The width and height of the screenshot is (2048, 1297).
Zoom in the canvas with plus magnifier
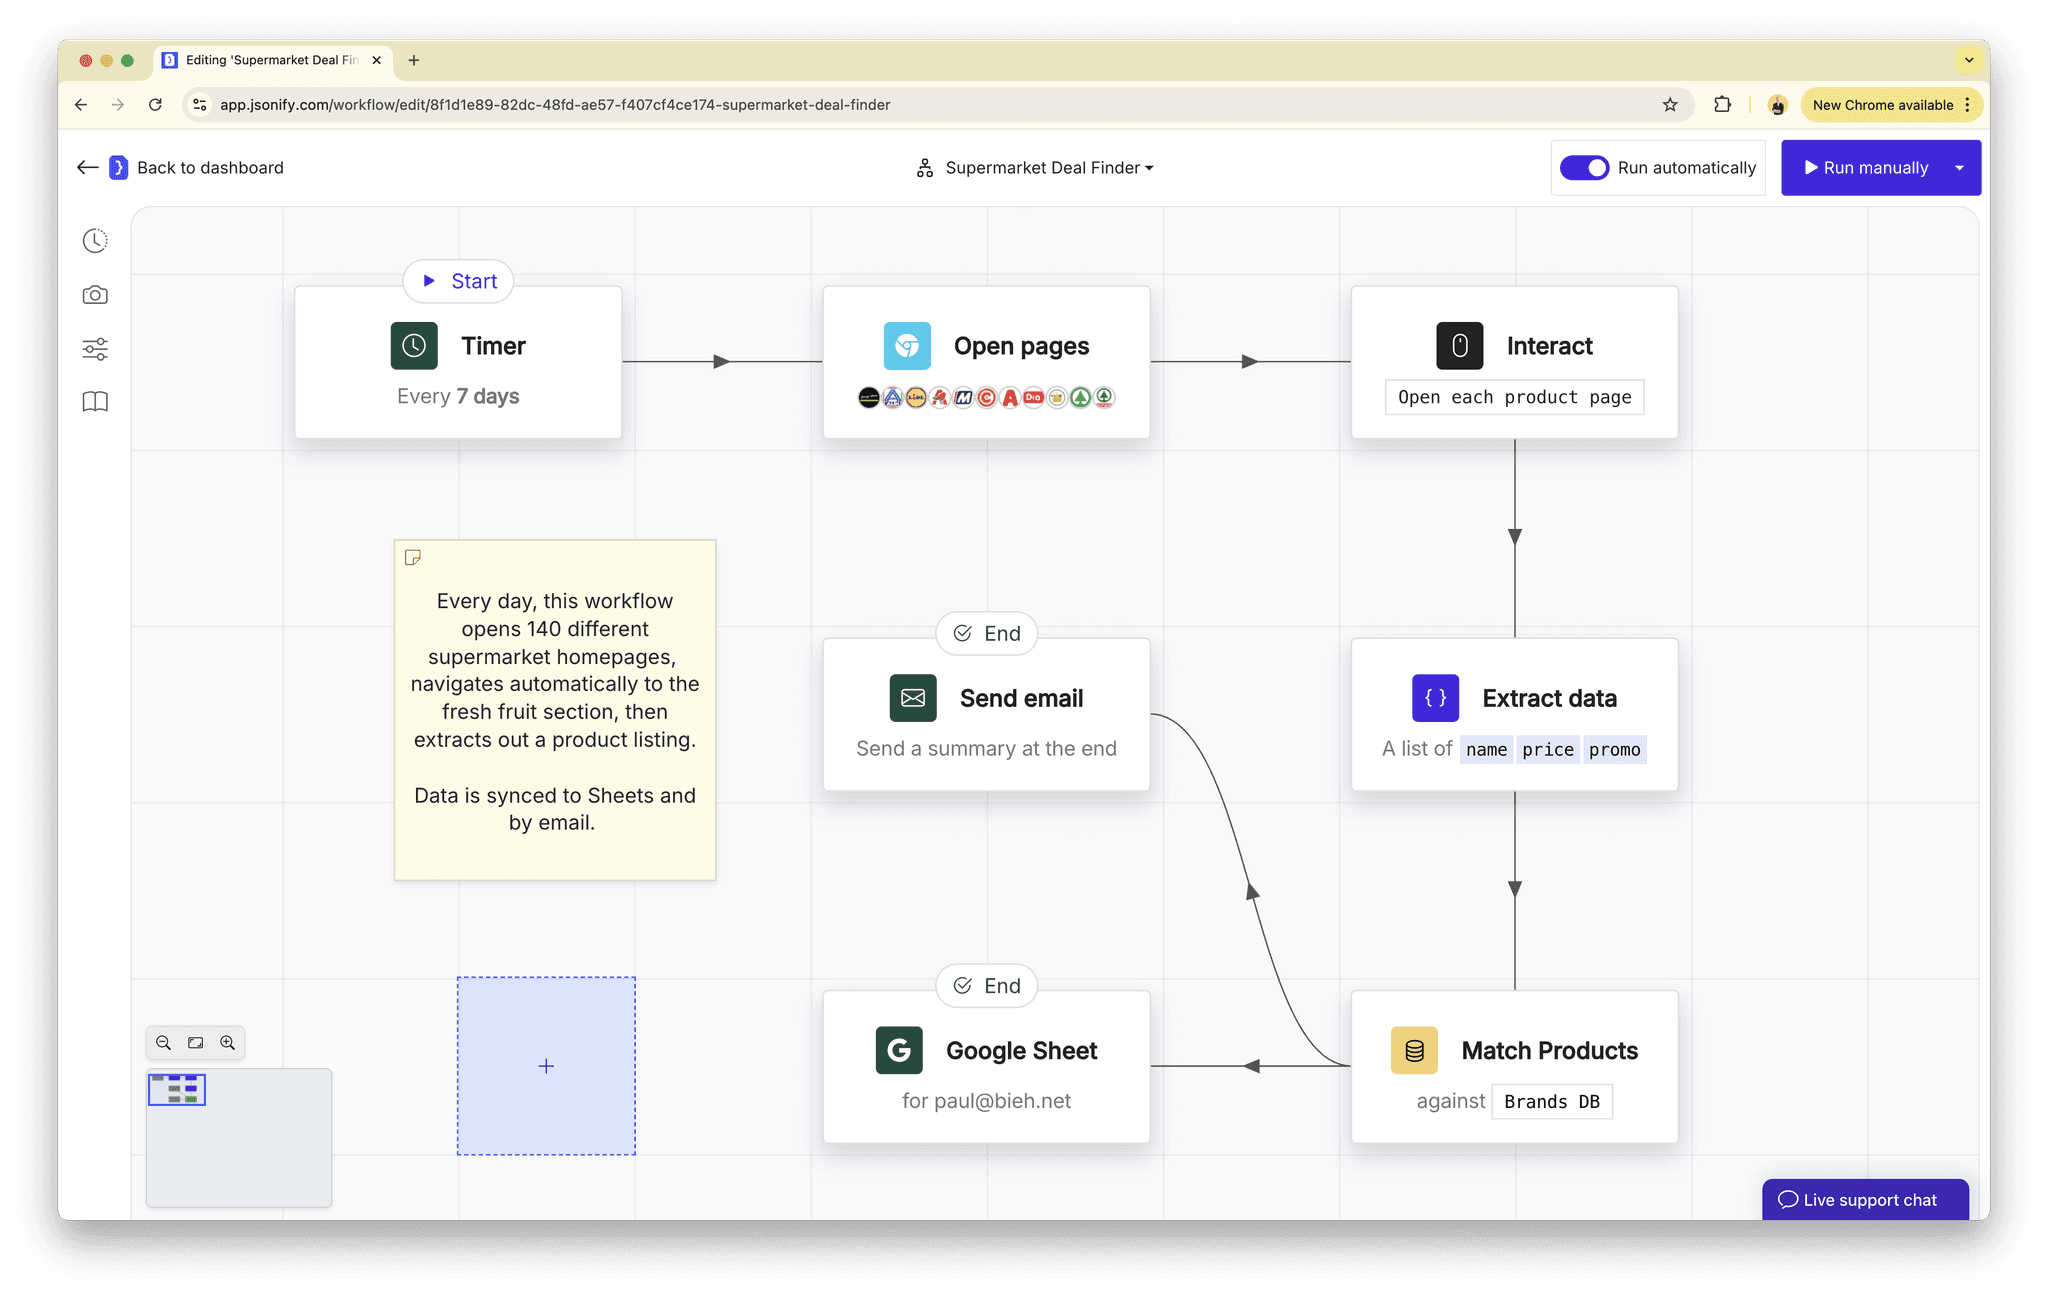coord(228,1043)
